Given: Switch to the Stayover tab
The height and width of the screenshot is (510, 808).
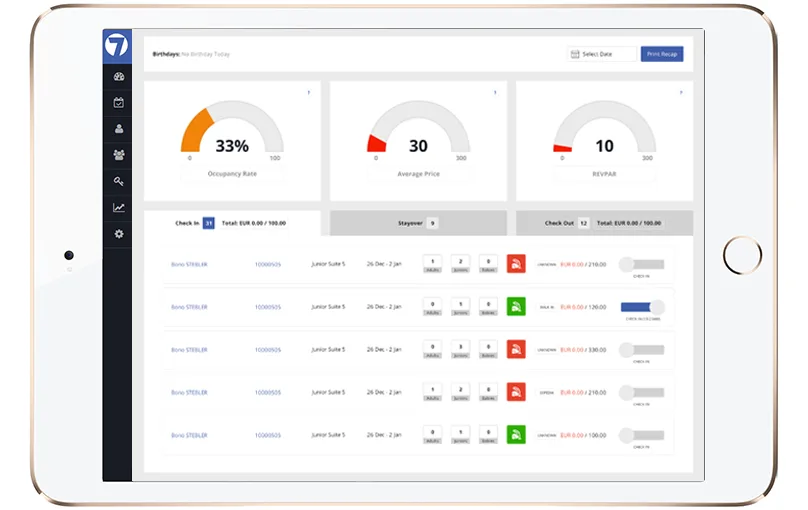Looking at the screenshot, I should click(418, 223).
